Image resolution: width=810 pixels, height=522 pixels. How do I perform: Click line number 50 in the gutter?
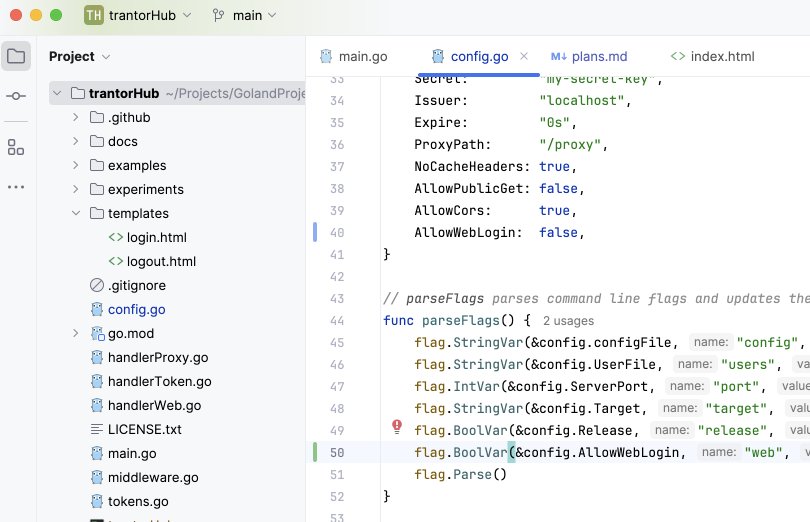click(337, 453)
